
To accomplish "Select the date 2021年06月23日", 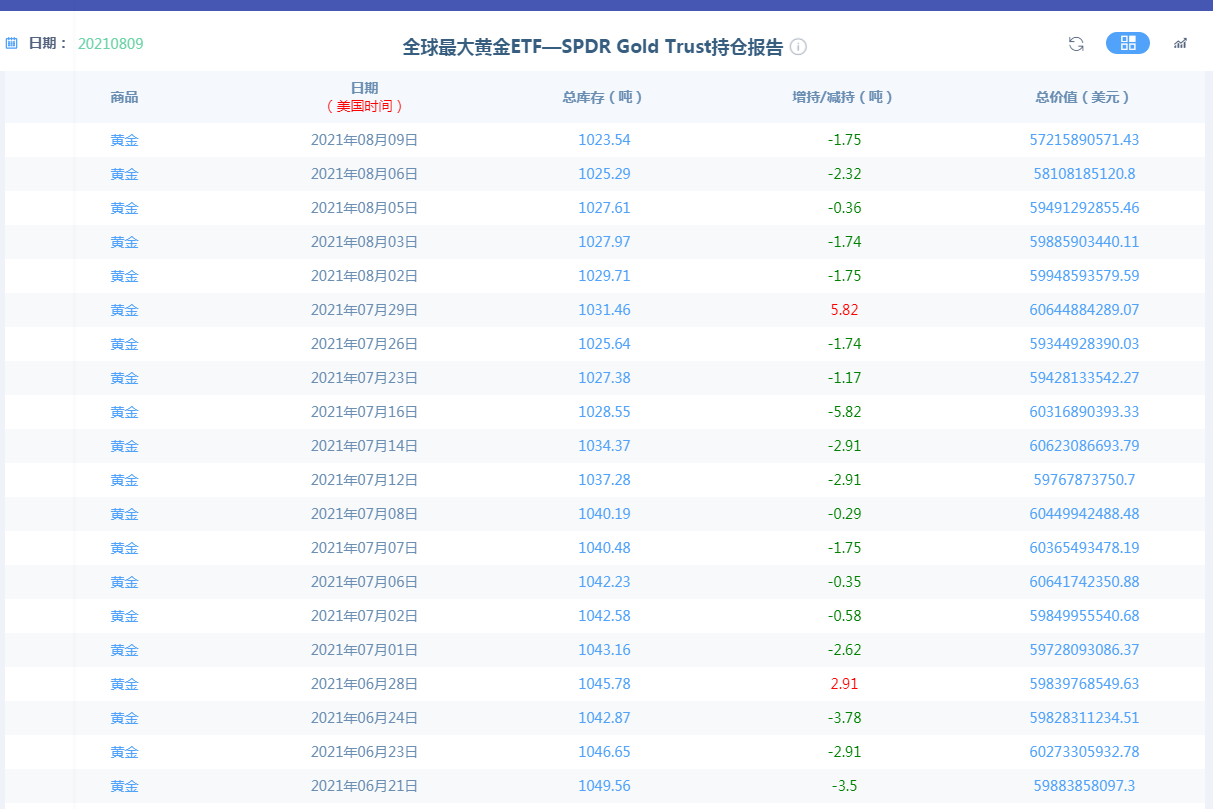I will coord(365,752).
